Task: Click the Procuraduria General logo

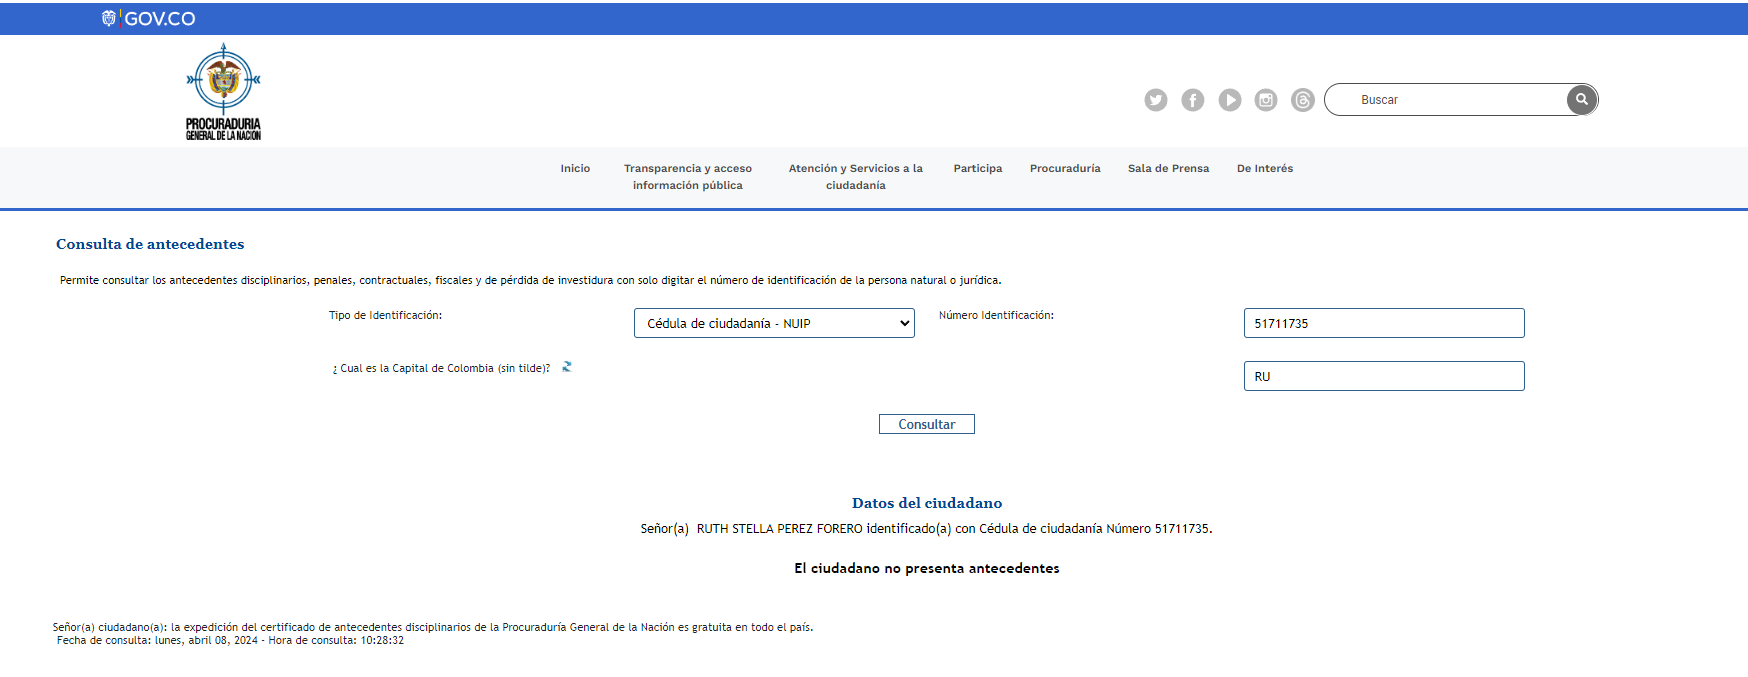Action: click(223, 92)
